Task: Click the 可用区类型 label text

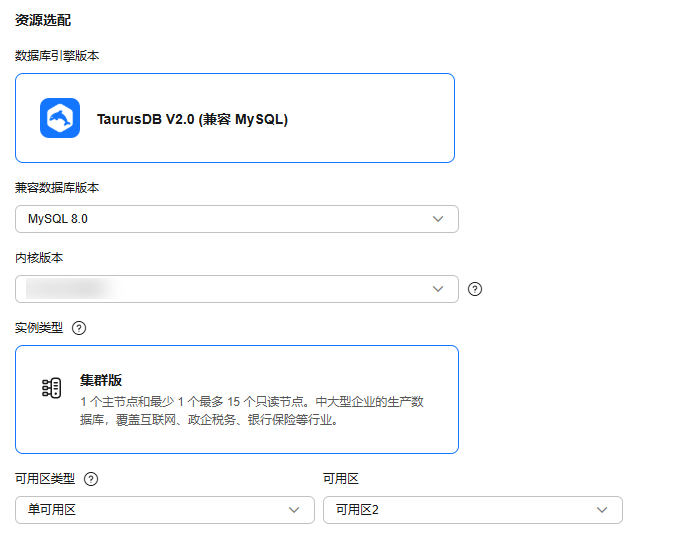Action: (45, 479)
